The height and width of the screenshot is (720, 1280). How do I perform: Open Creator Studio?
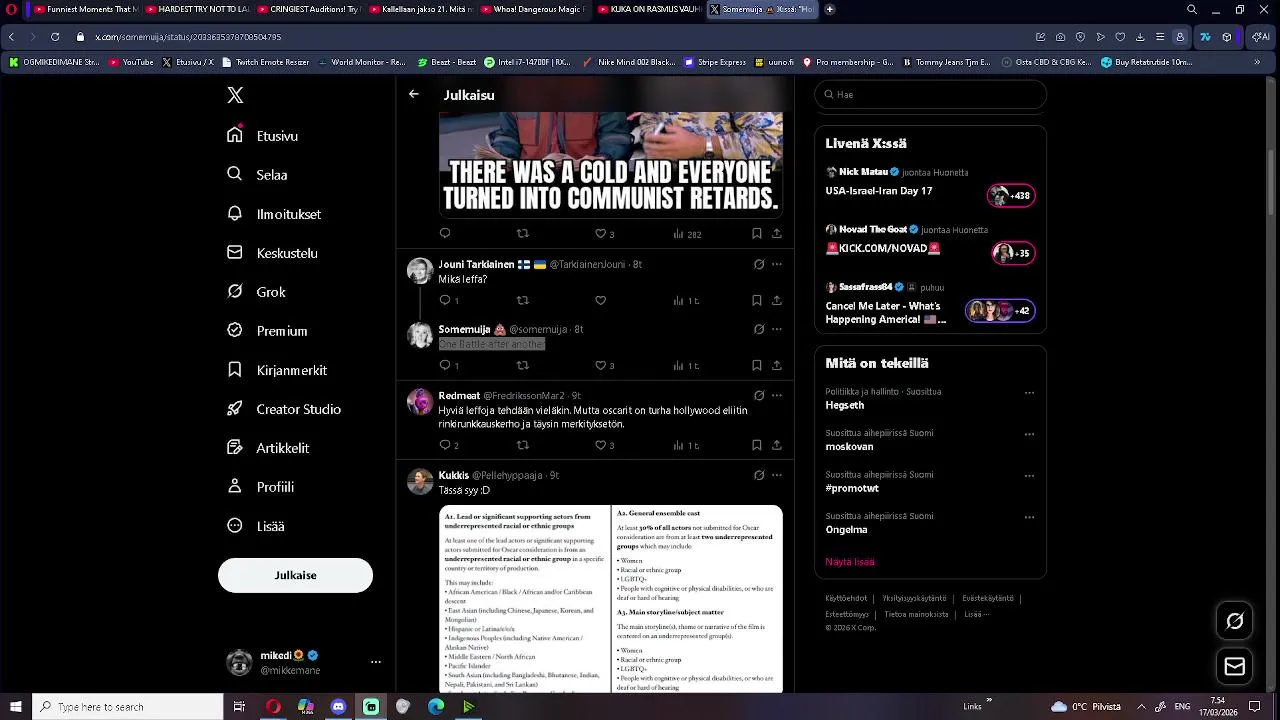click(x=284, y=409)
